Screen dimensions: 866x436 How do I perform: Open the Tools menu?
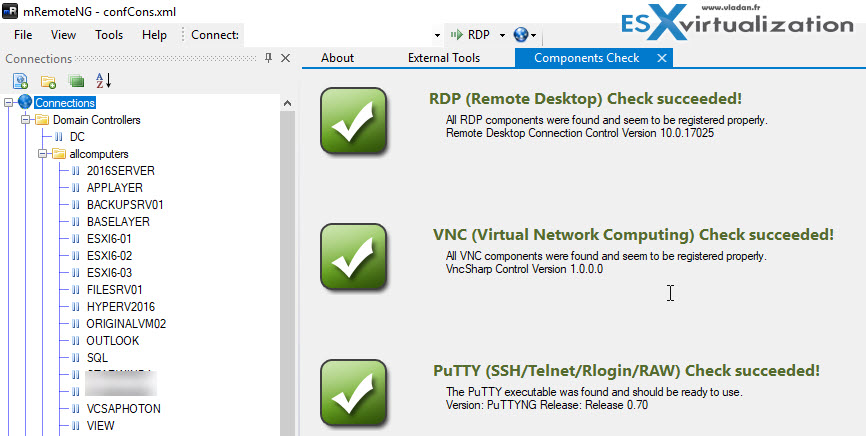click(x=109, y=35)
